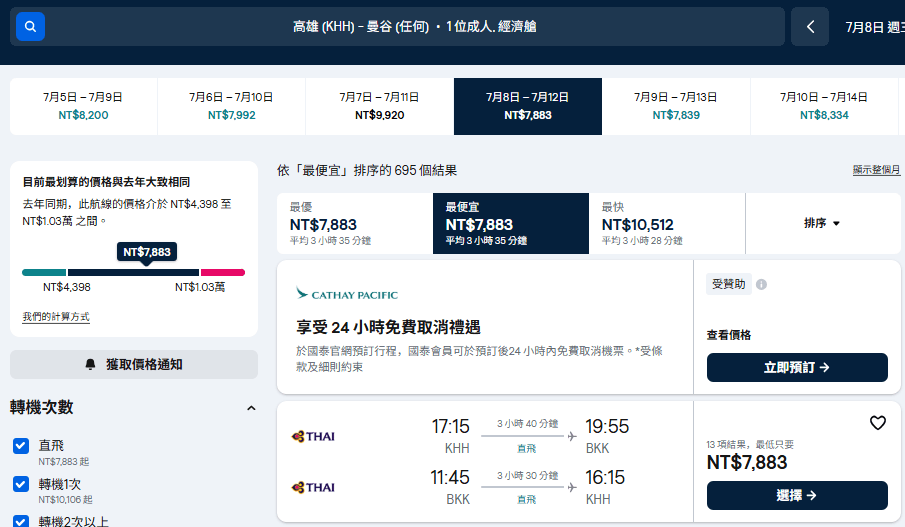
Task: Click the THAI logo on the 17:15 flight
Action: (313, 436)
